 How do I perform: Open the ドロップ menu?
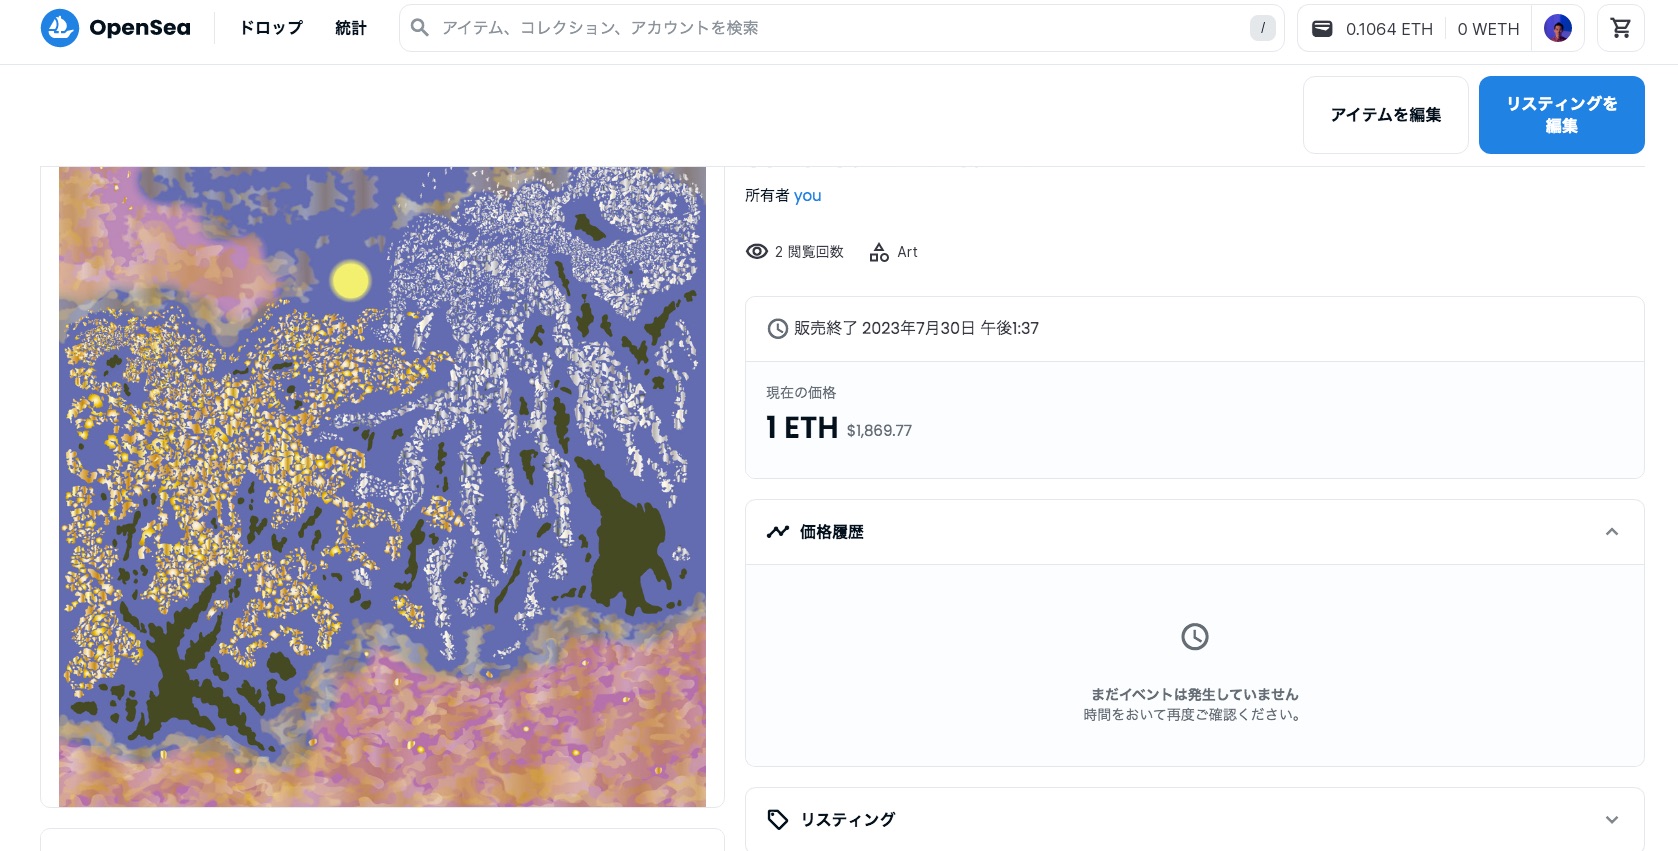[271, 28]
